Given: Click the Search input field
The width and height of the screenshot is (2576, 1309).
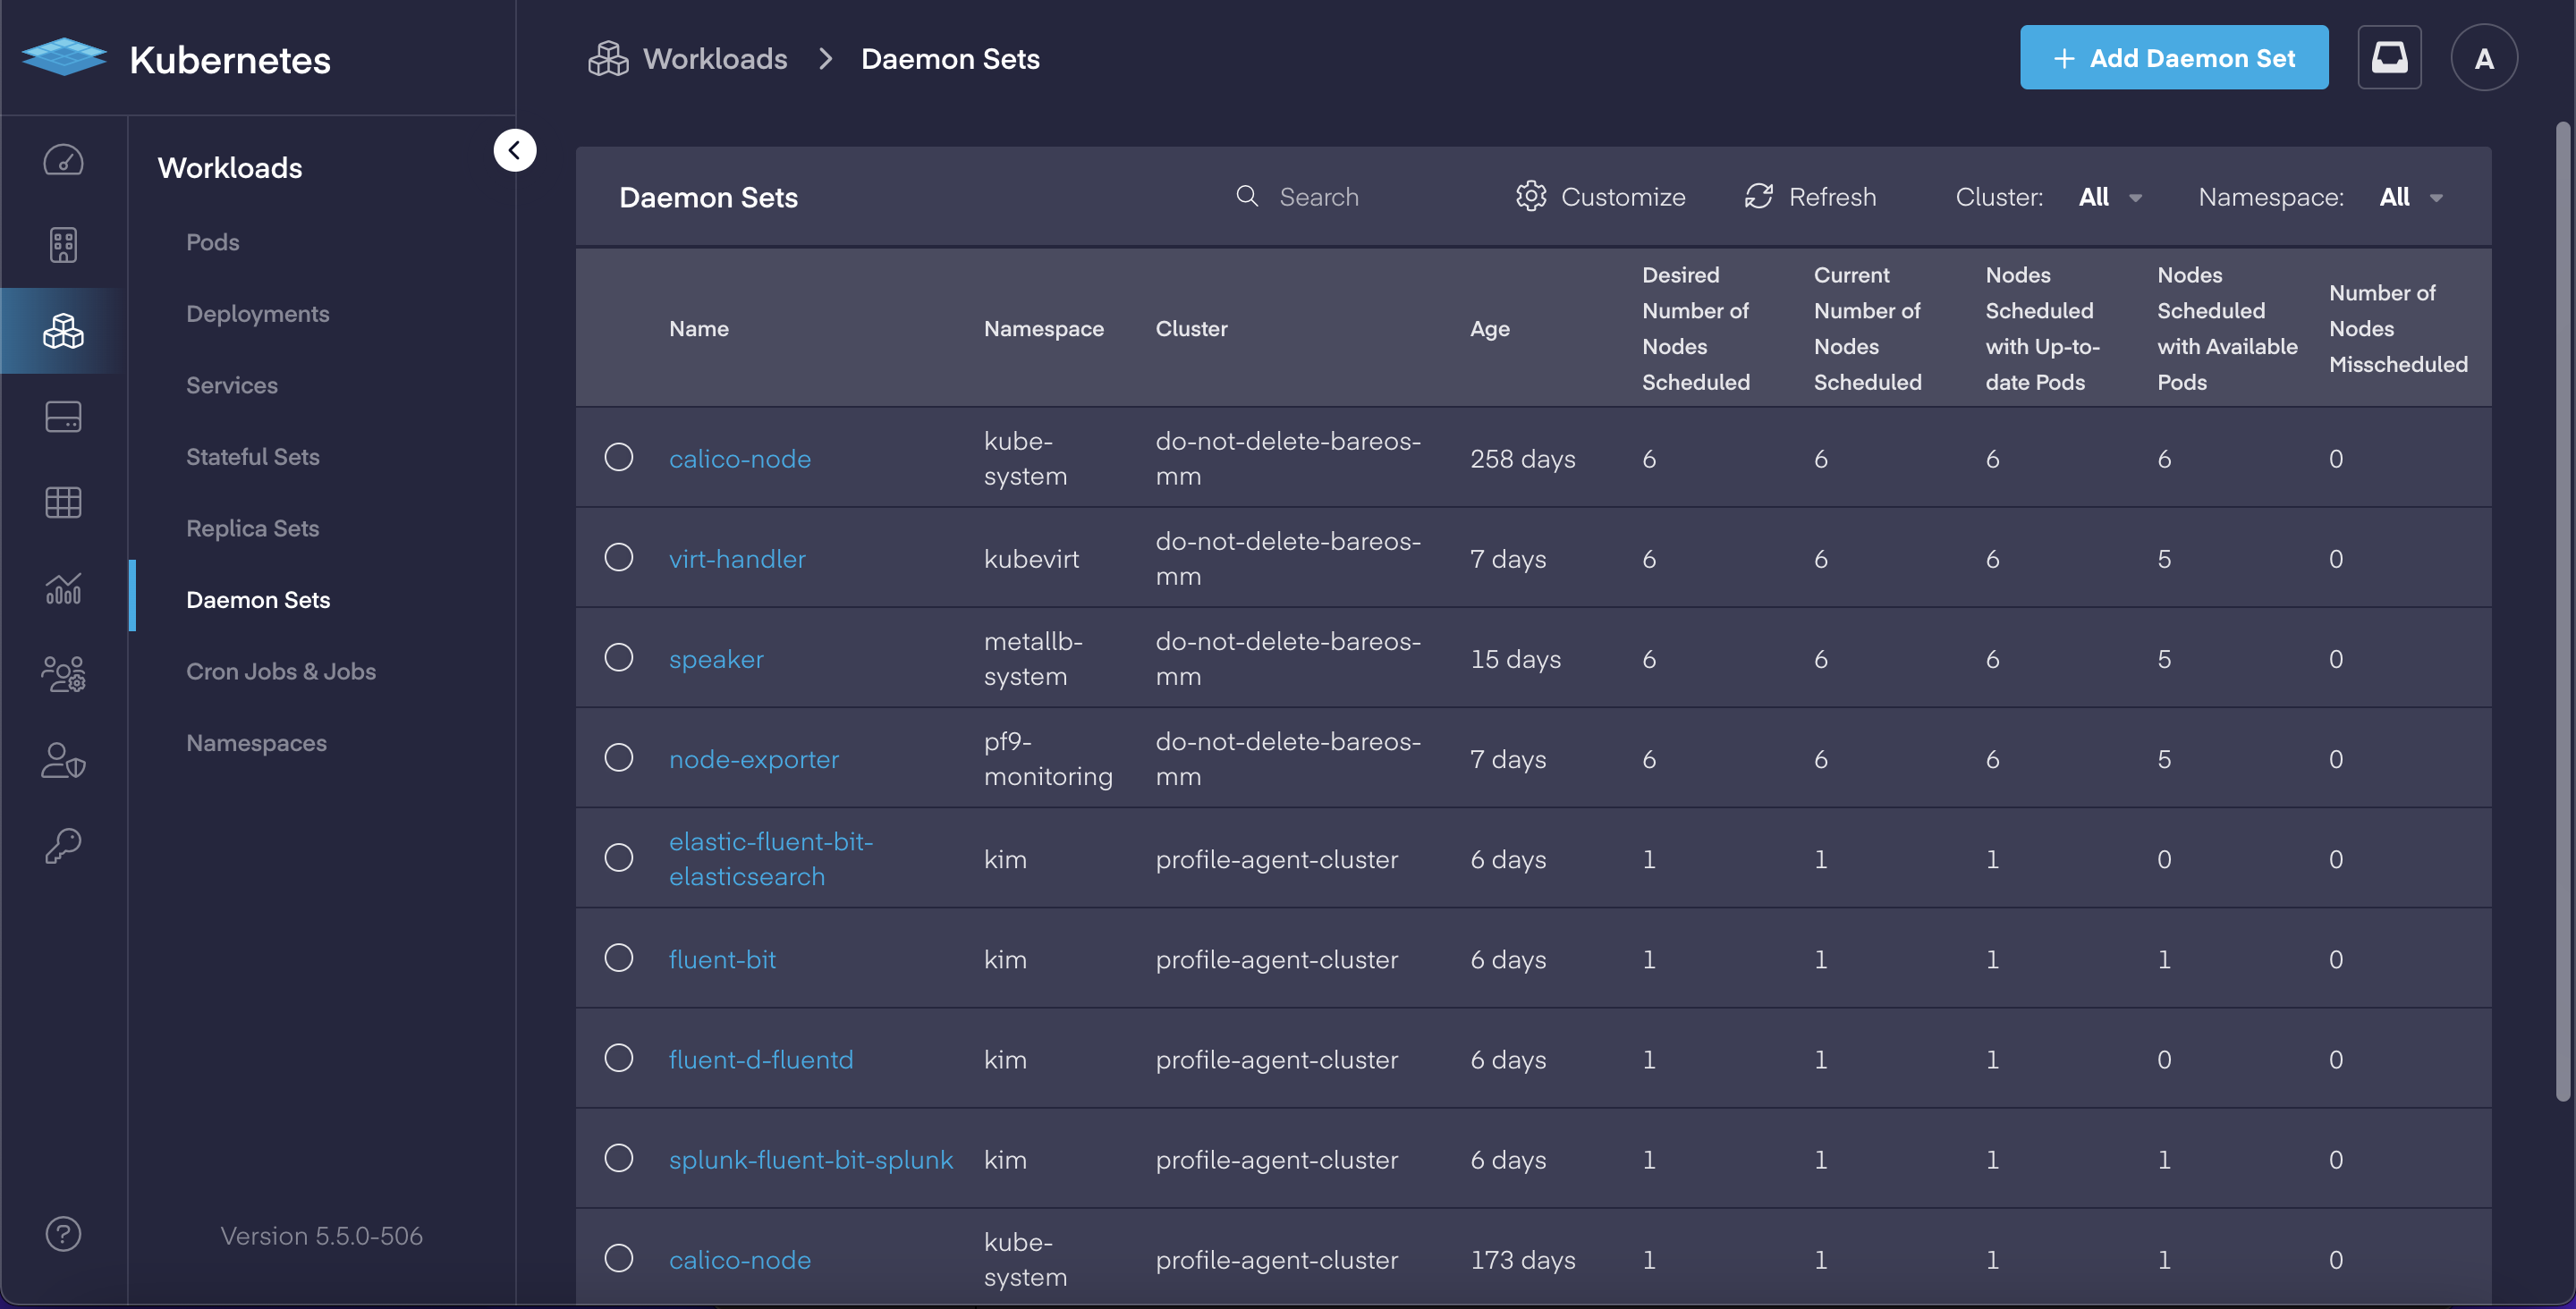Looking at the screenshot, I should pyautogui.click(x=1360, y=197).
